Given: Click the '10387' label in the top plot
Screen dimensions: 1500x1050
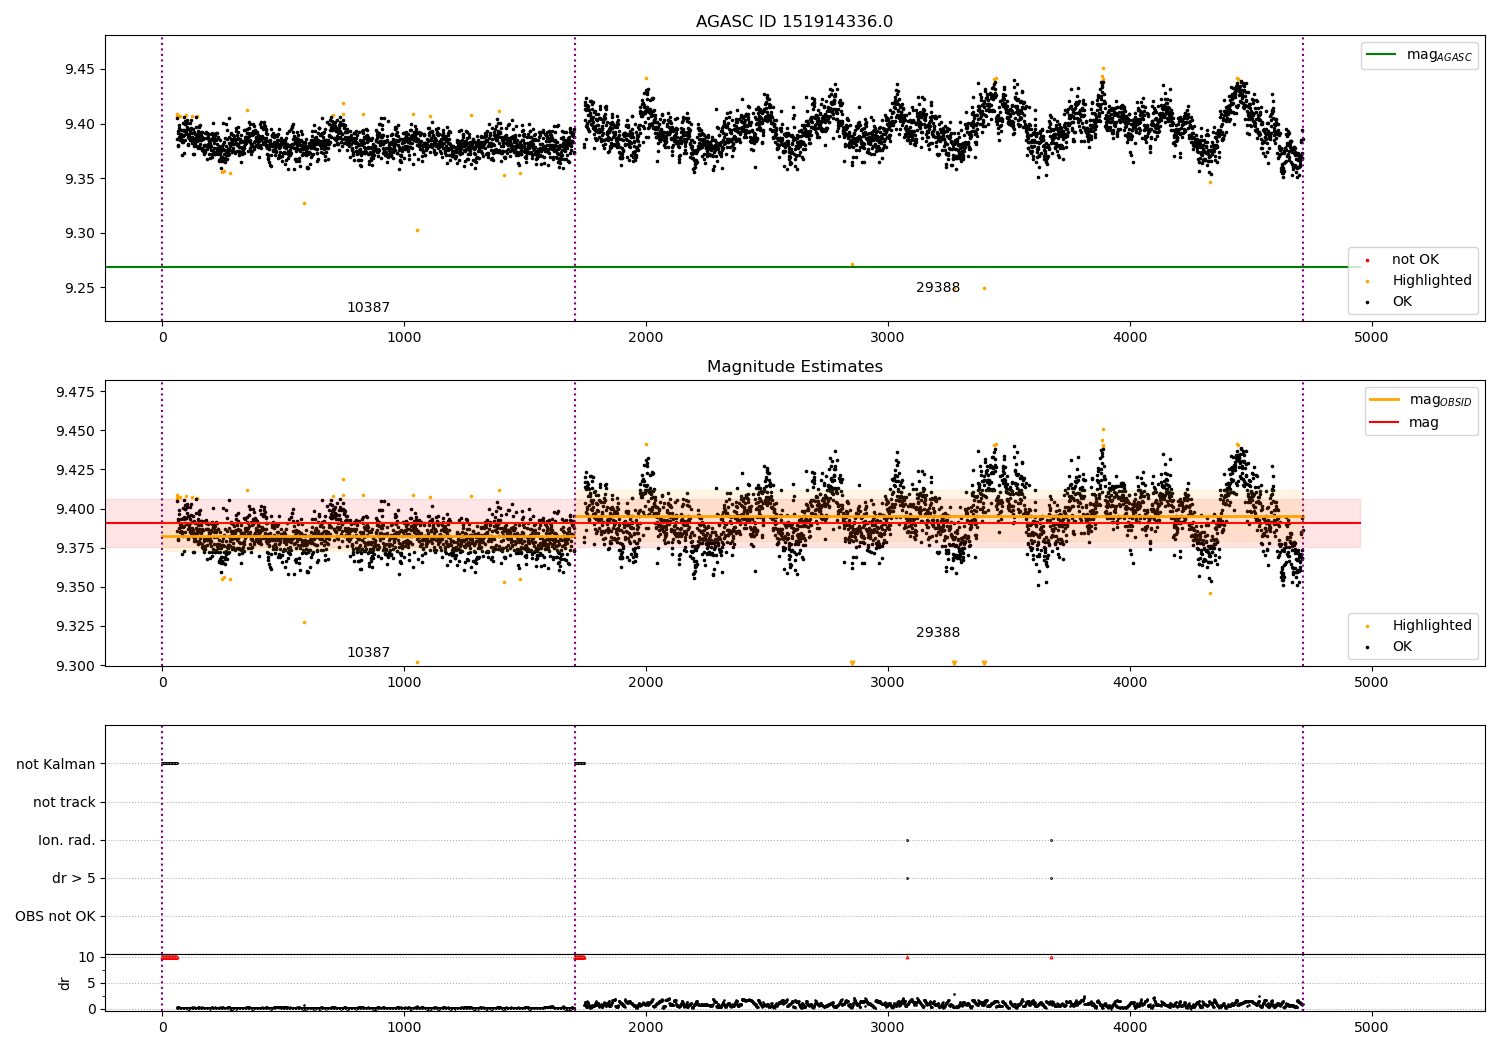Looking at the screenshot, I should point(368,308).
